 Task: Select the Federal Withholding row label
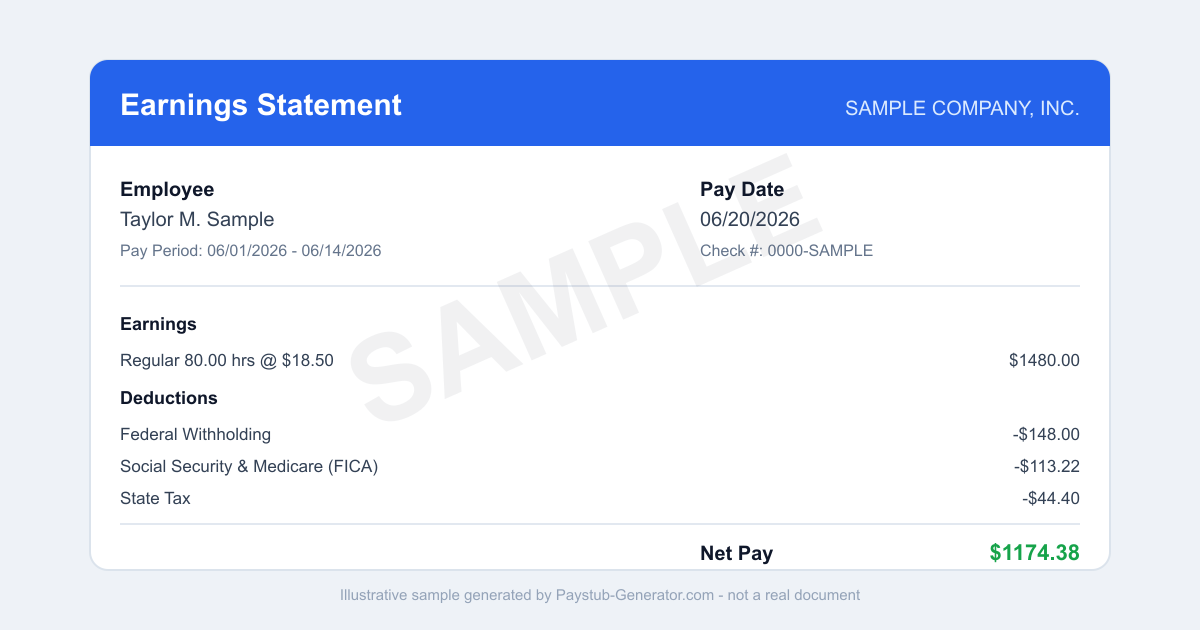tap(195, 434)
